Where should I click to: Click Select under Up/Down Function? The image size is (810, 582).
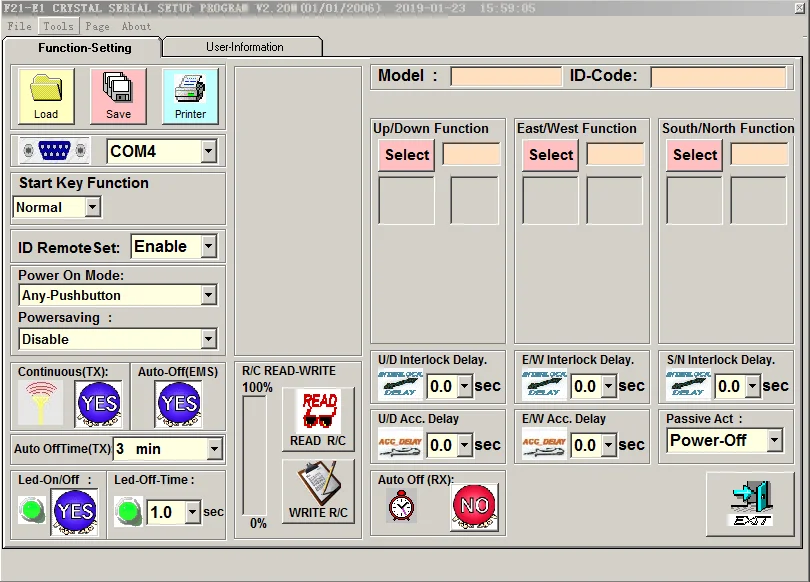(407, 155)
